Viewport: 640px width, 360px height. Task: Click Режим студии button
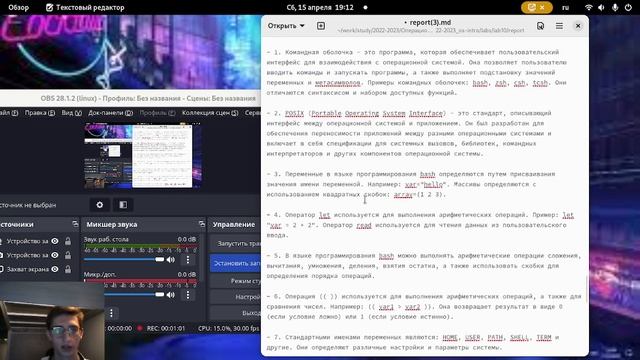coord(235,281)
